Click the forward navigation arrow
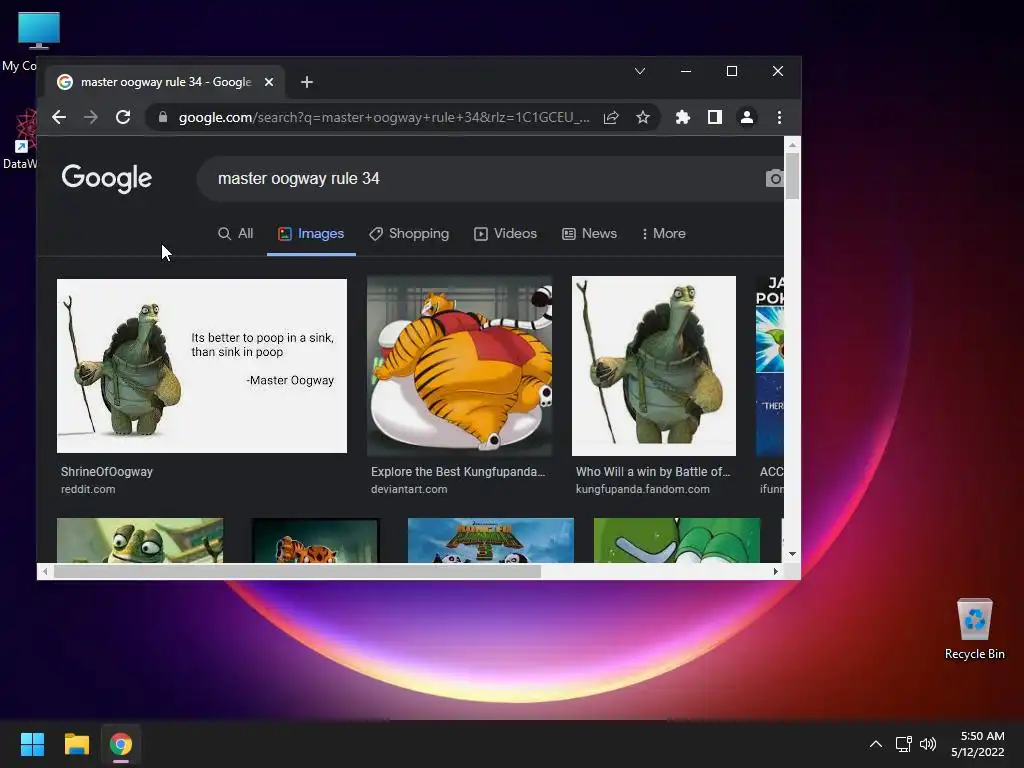1024x768 pixels. coord(91,118)
